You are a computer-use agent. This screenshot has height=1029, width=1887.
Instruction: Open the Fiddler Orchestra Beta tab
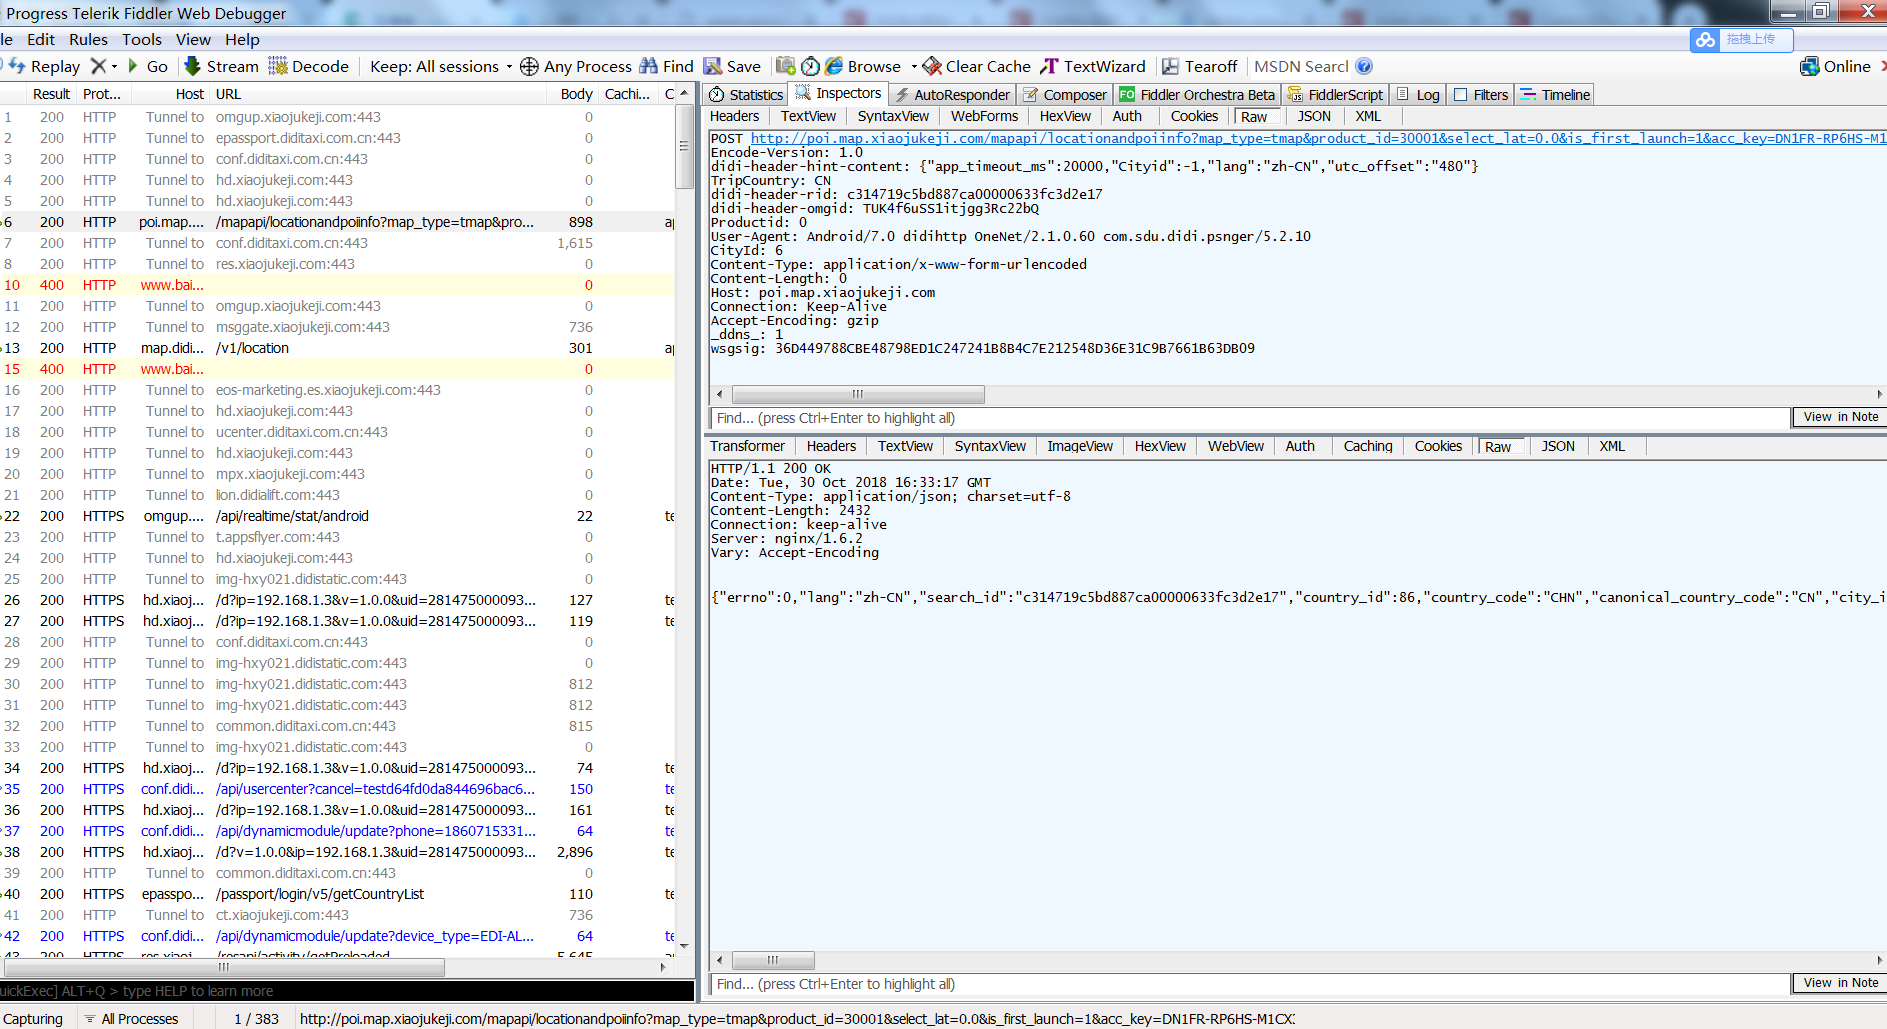[1197, 94]
